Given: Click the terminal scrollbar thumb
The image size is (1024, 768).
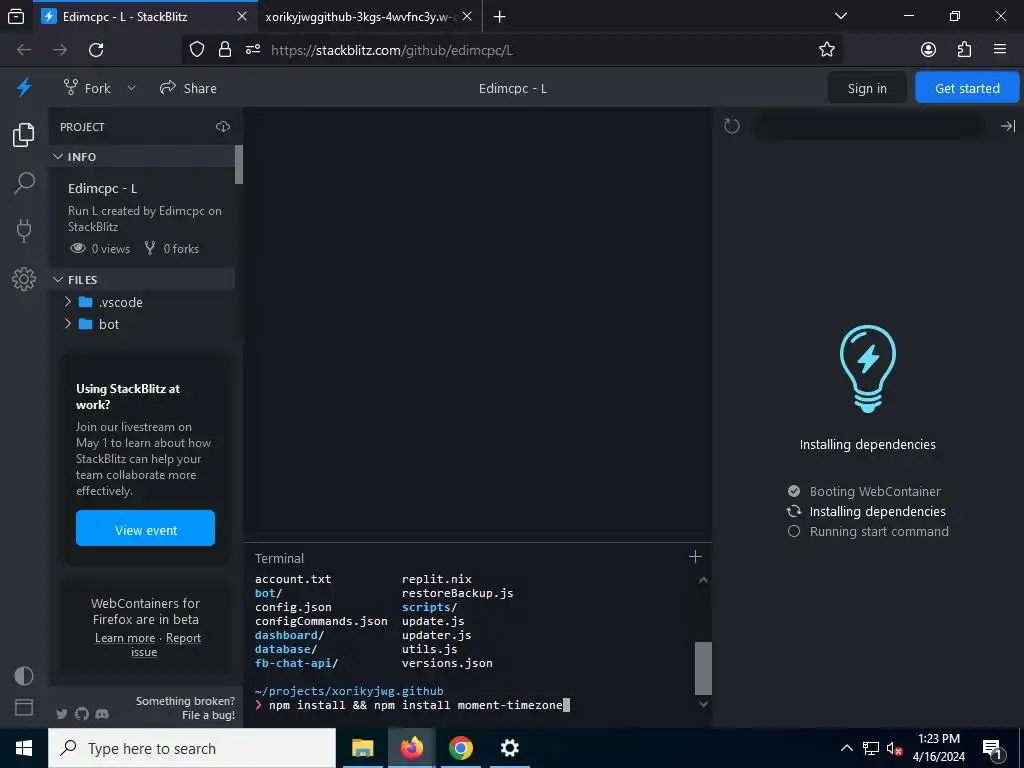Looking at the screenshot, I should [703, 669].
